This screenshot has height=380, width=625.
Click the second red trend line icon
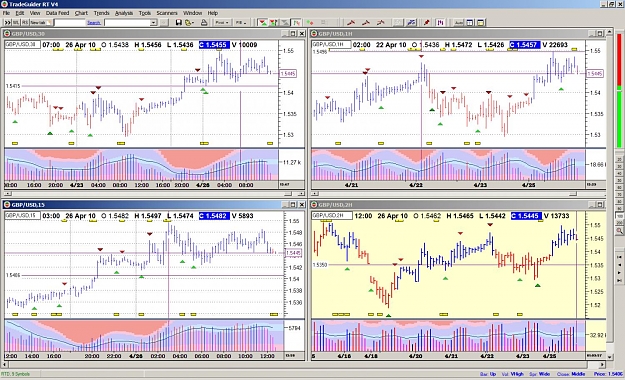pos(366,23)
